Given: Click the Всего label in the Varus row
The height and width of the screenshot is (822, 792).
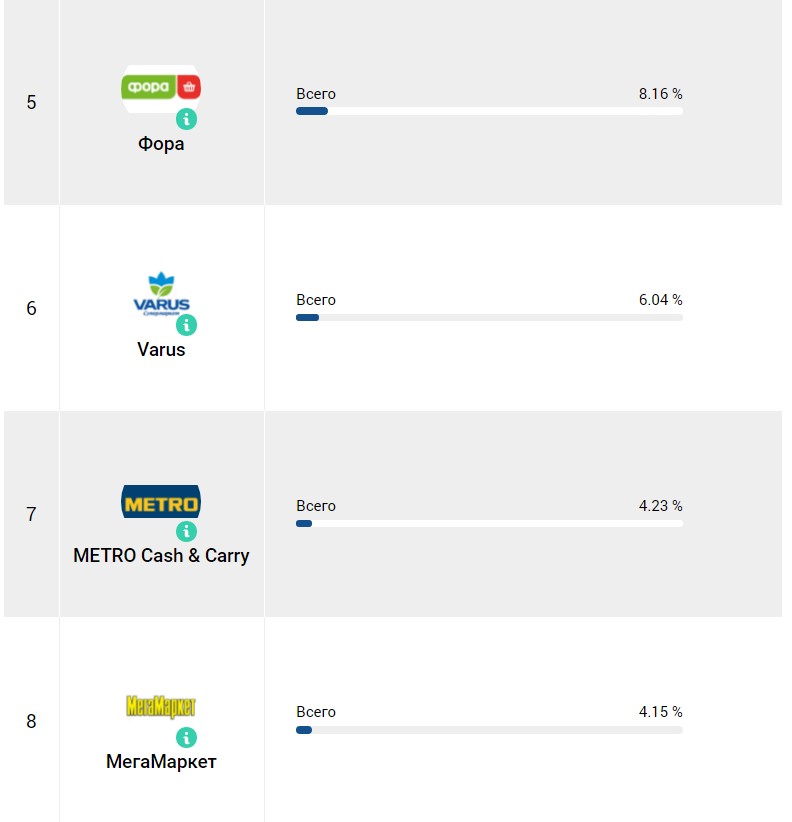Looking at the screenshot, I should (x=316, y=300).
